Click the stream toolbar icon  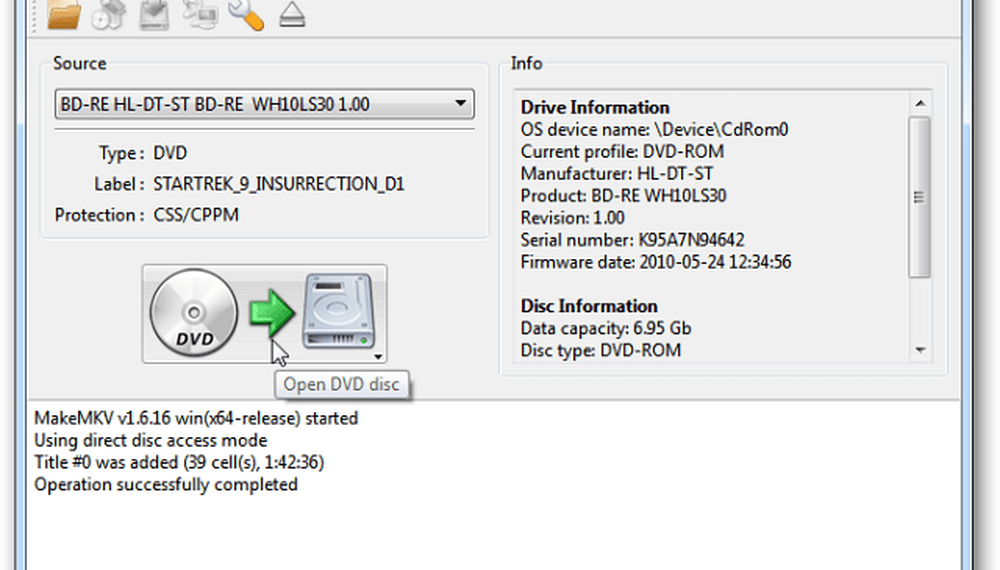point(200,14)
